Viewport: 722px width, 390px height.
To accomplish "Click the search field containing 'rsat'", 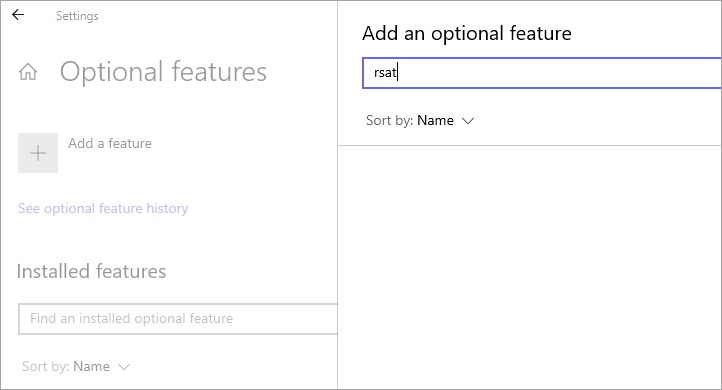I will [x=542, y=73].
